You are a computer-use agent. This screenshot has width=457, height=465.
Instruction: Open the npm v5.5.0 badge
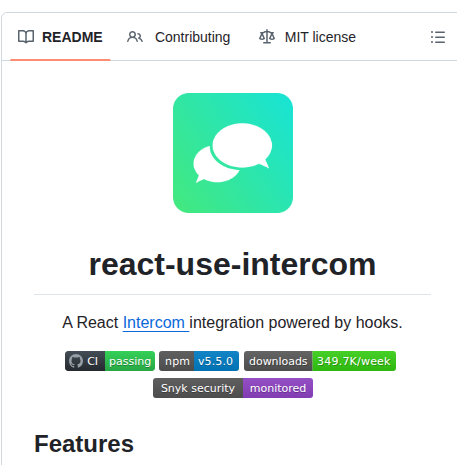199,361
